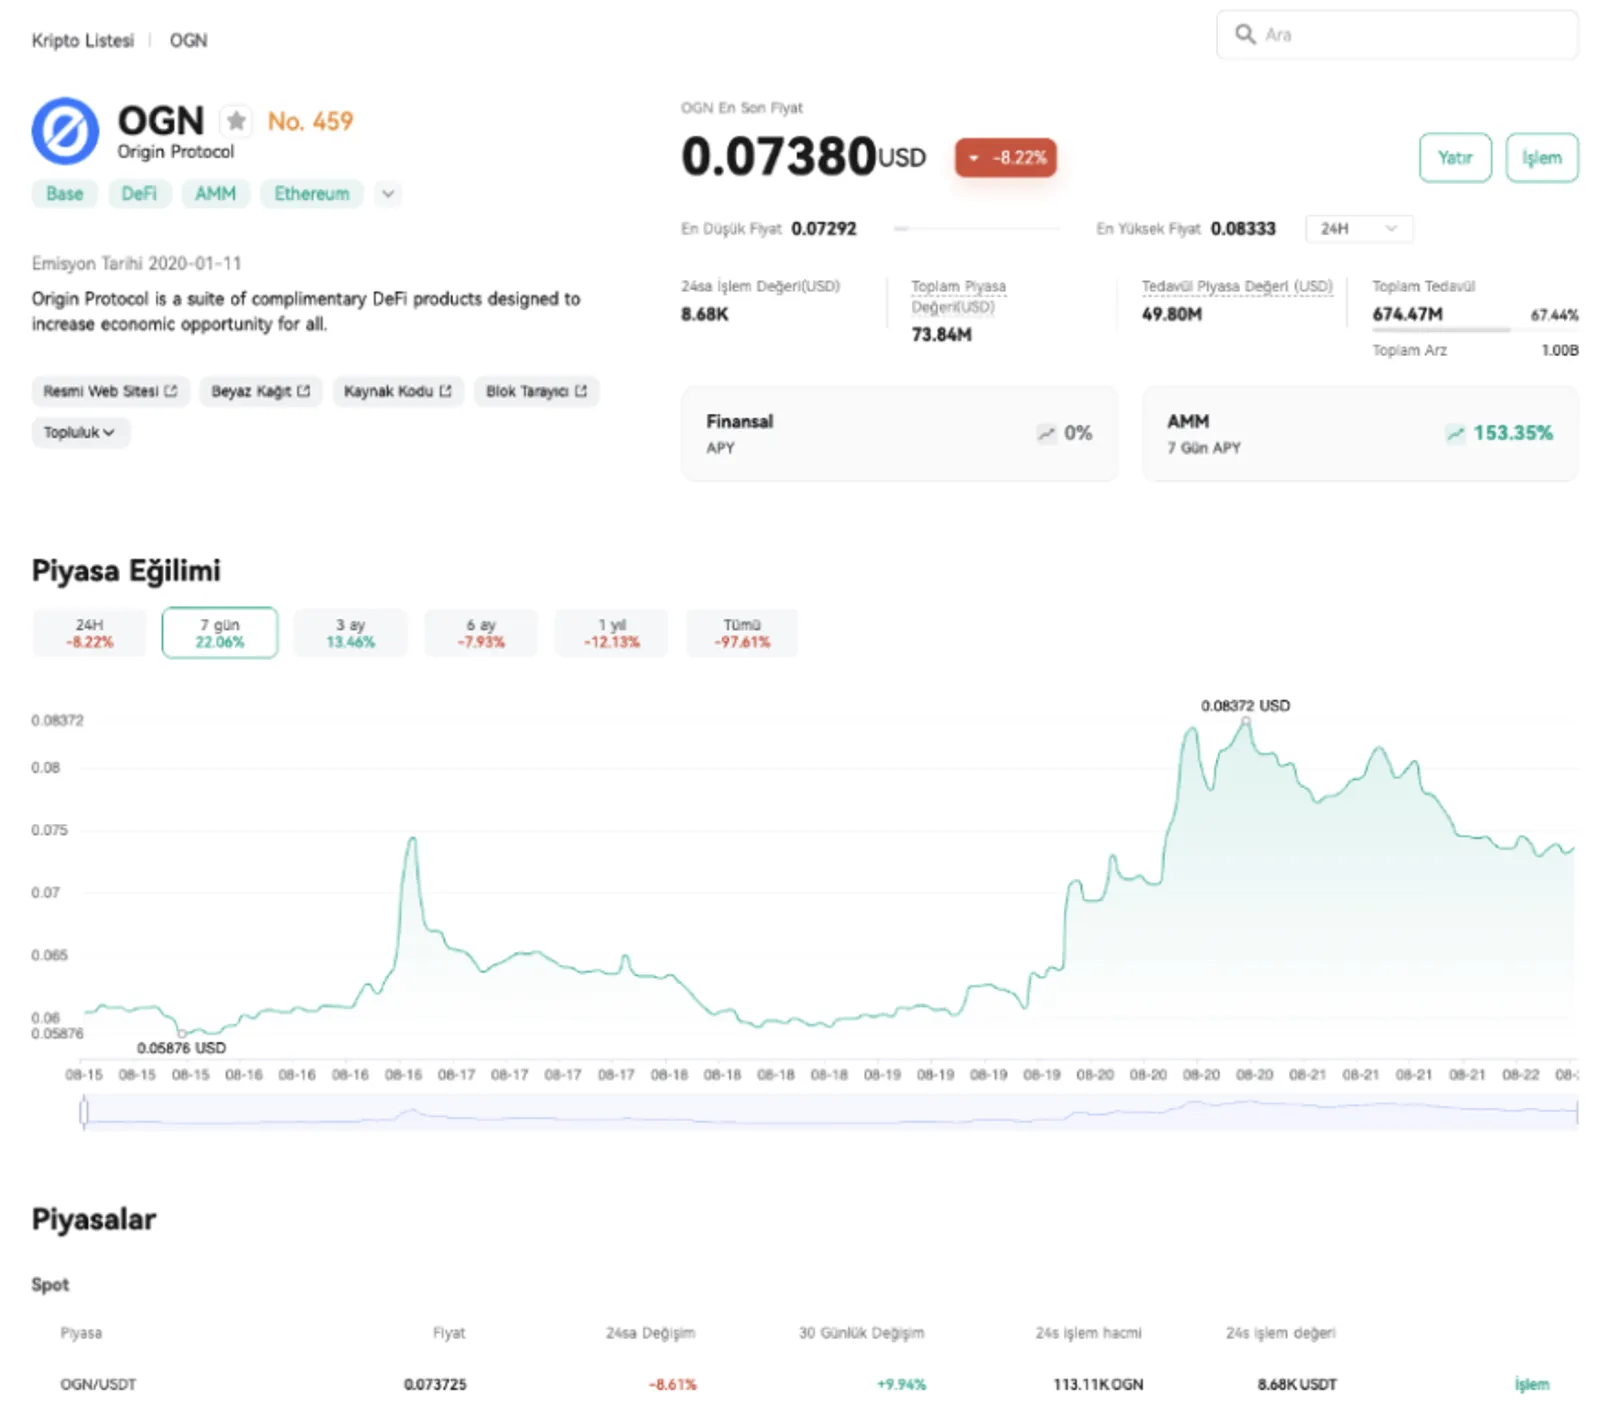Screen dimensions: 1600x1424
Task: Click the No. 459 rank label
Action: click(x=310, y=121)
